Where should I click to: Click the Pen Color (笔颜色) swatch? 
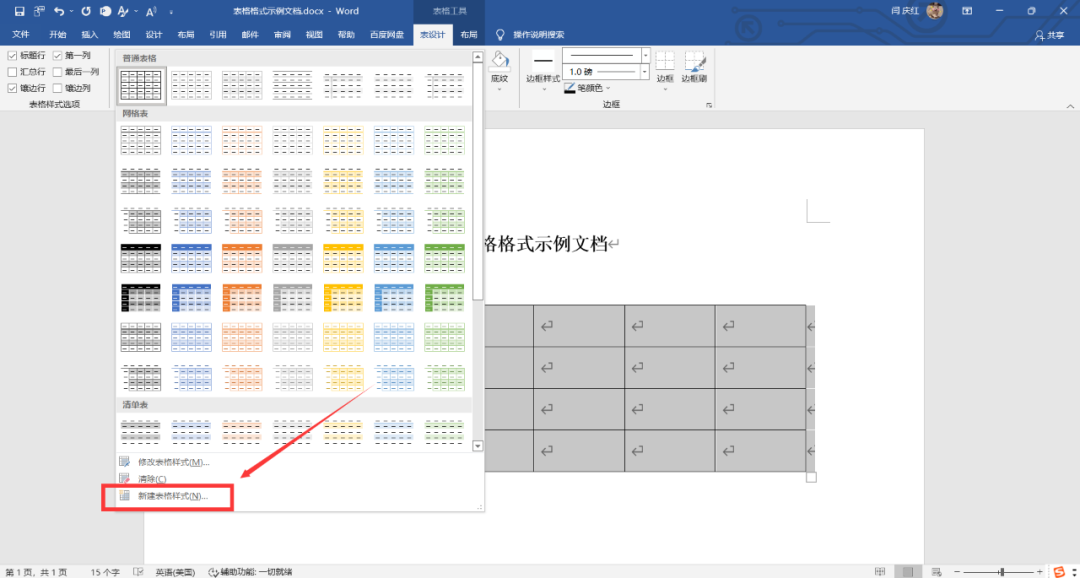pos(570,88)
